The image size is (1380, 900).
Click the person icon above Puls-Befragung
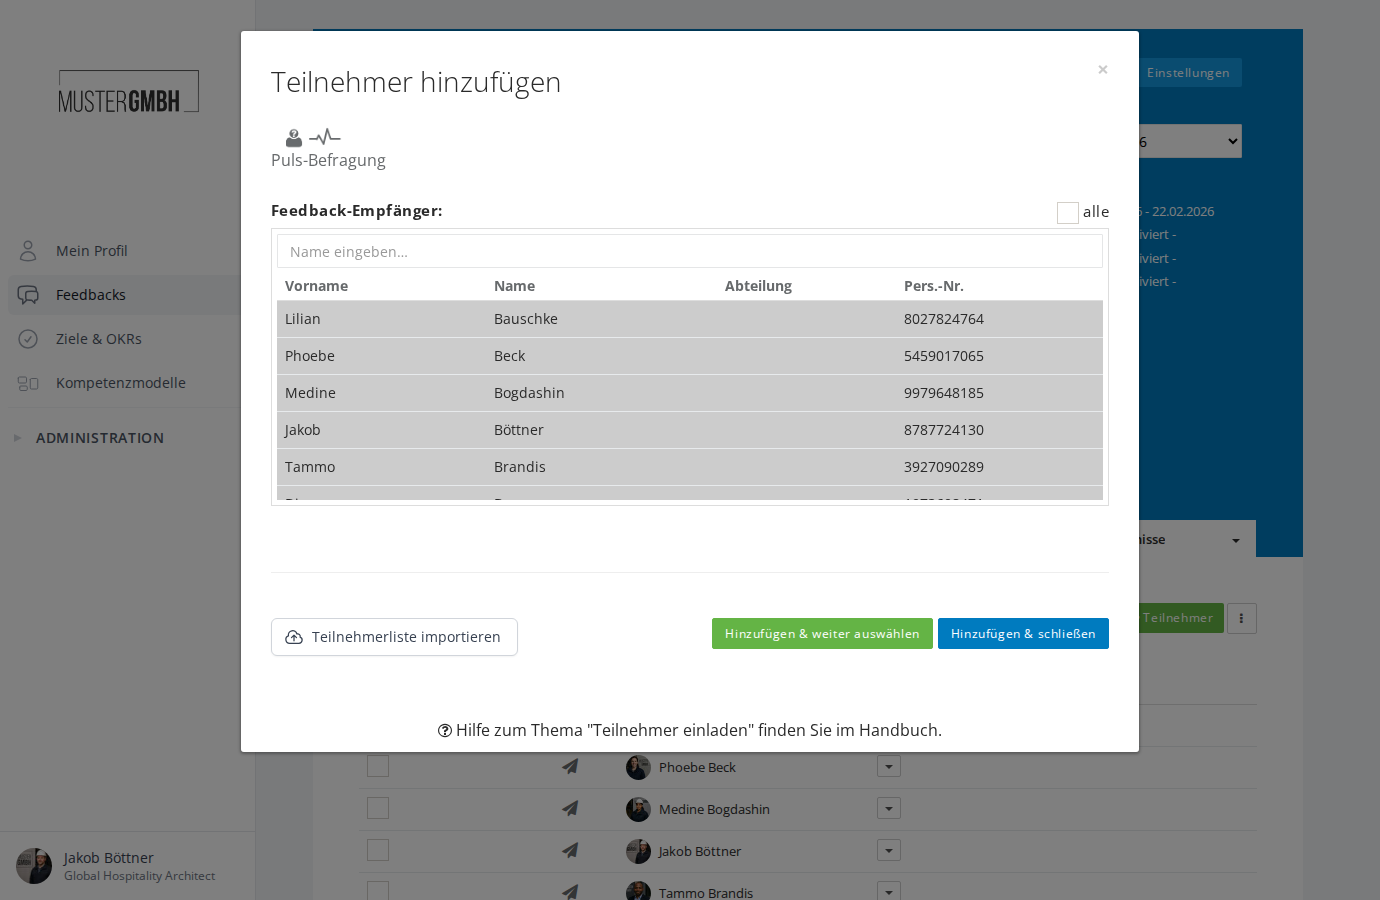coord(294,138)
